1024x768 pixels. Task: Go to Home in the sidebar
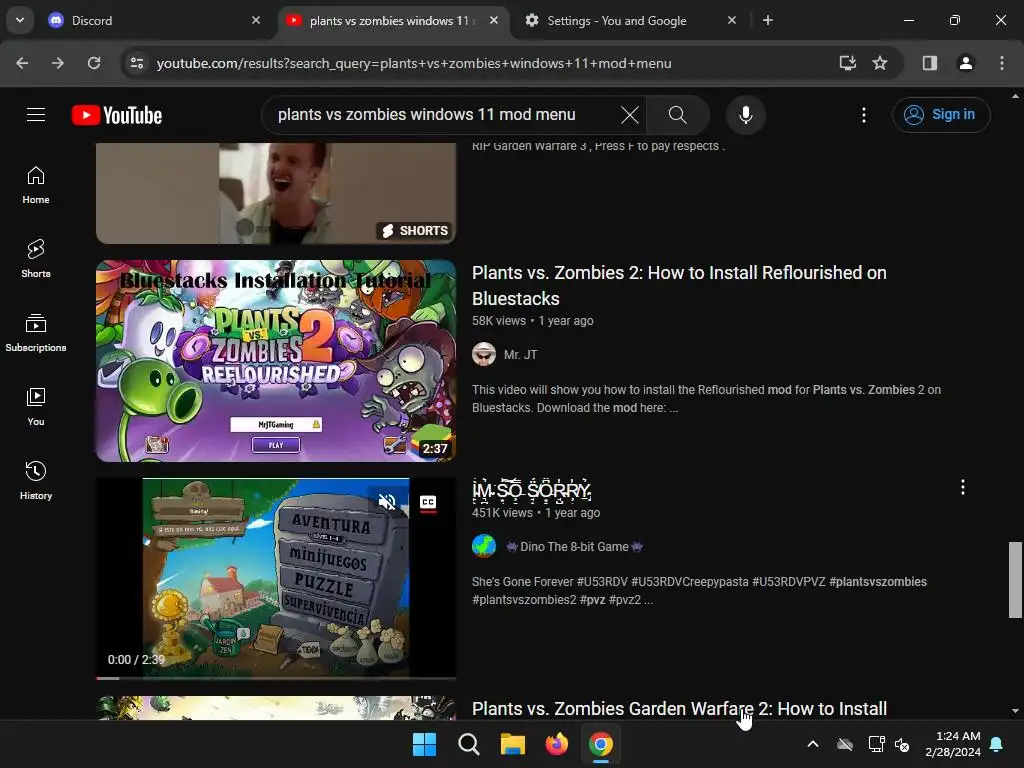(36, 185)
